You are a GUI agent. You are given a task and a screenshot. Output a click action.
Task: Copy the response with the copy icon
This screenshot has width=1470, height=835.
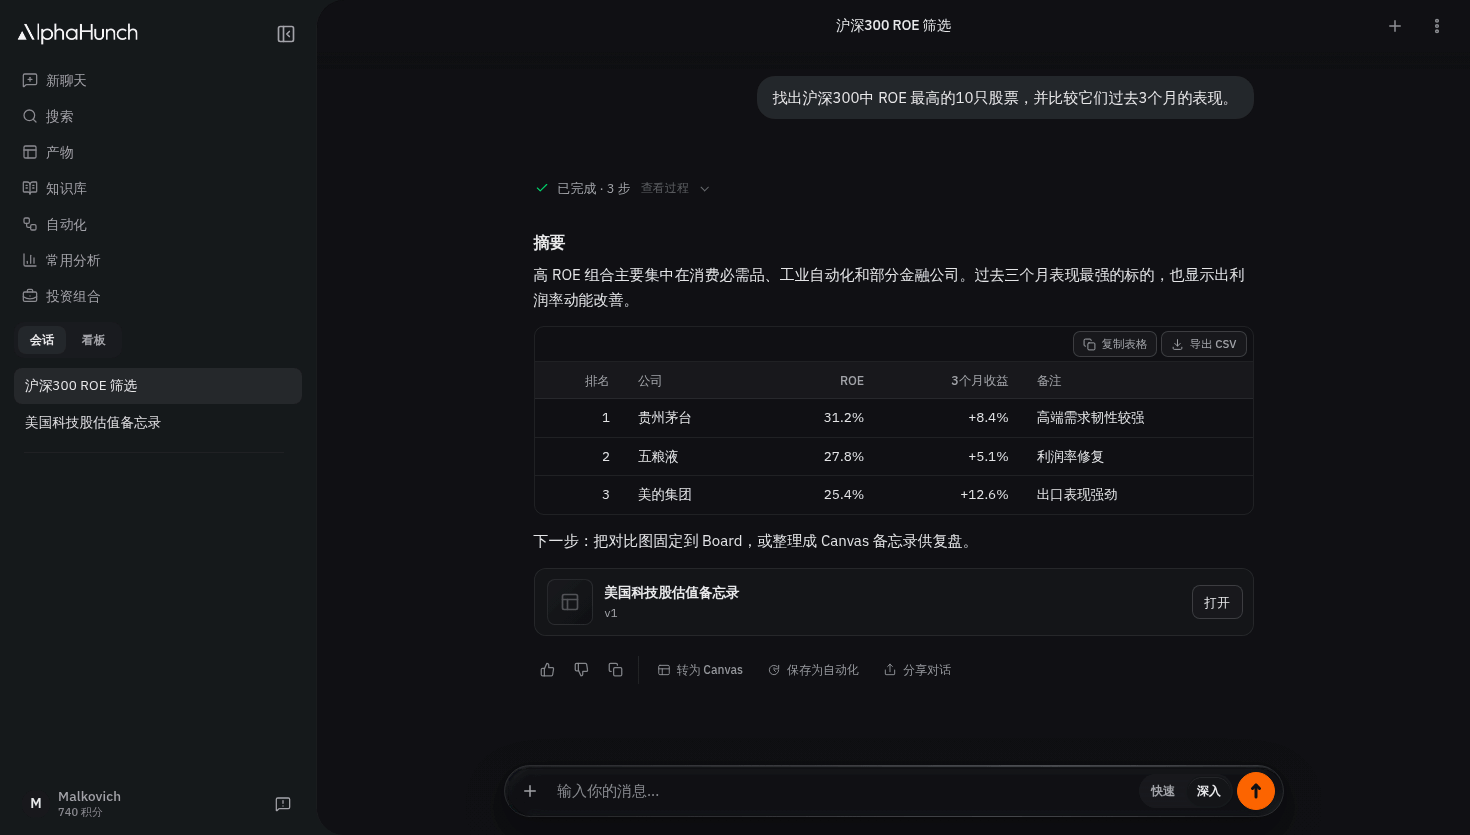(x=615, y=670)
